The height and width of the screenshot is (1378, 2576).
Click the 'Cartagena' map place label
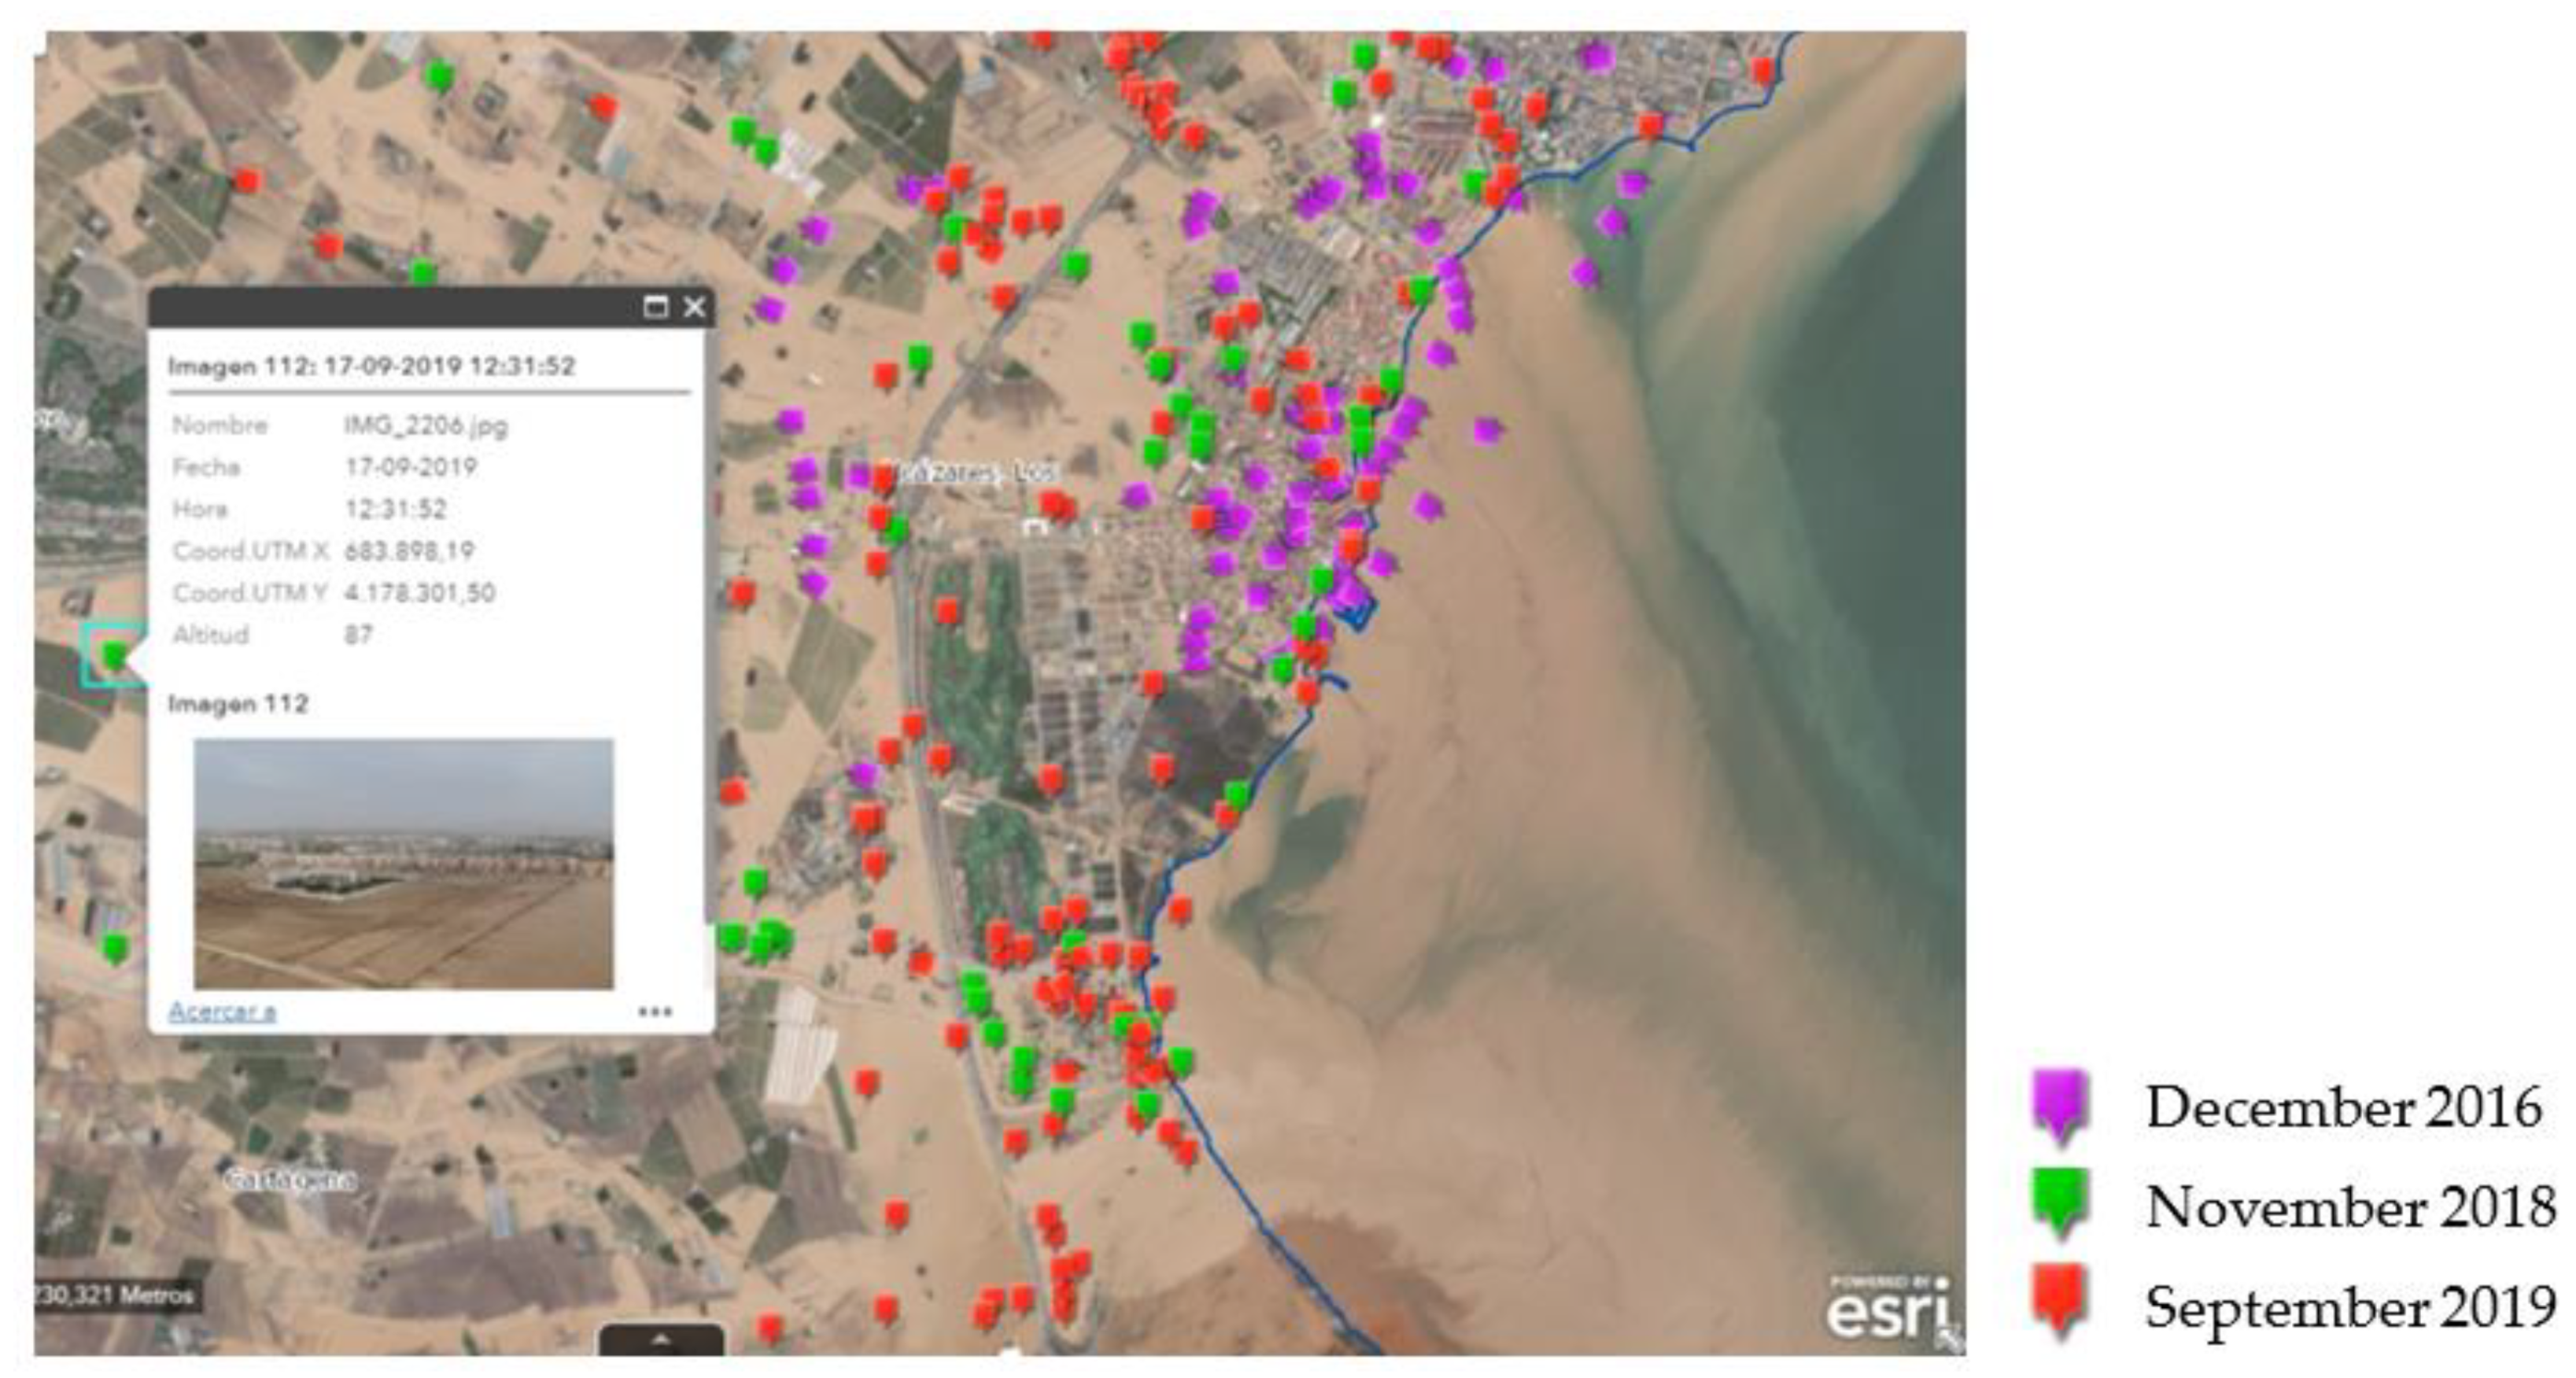(290, 1180)
